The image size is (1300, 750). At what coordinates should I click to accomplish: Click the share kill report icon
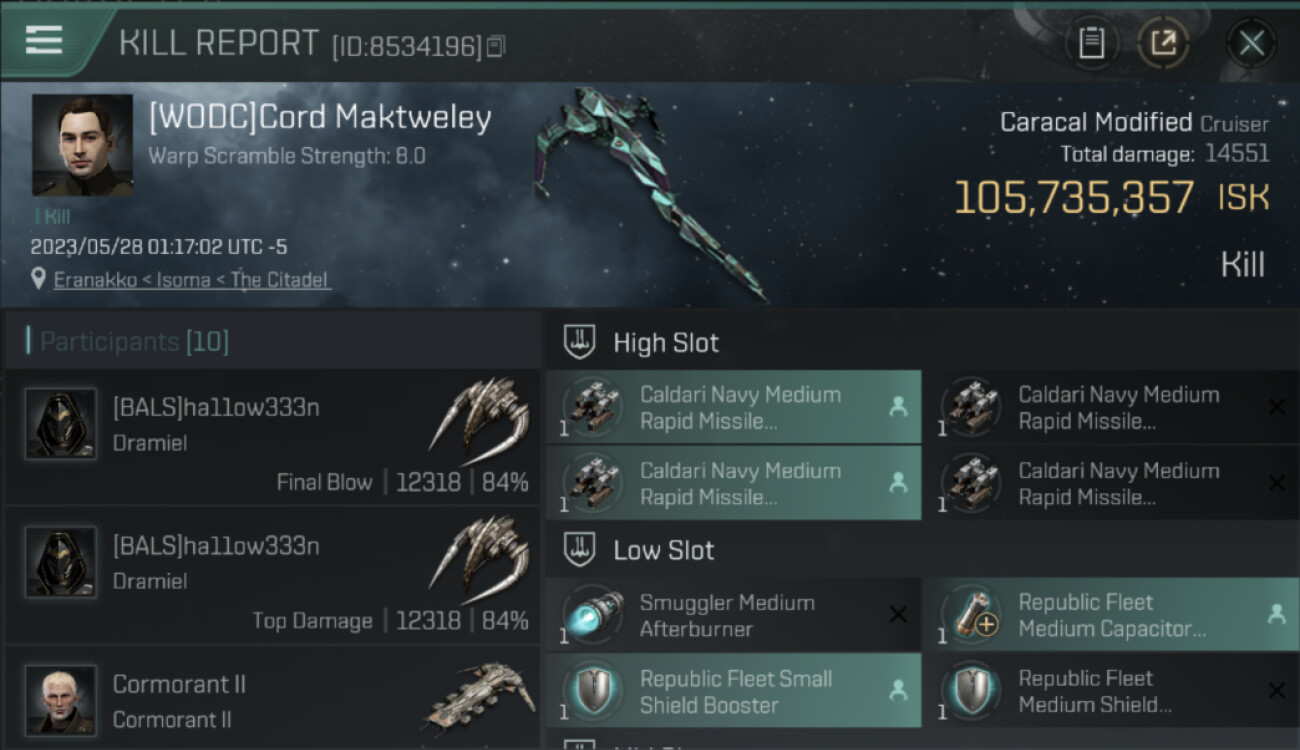1163,43
